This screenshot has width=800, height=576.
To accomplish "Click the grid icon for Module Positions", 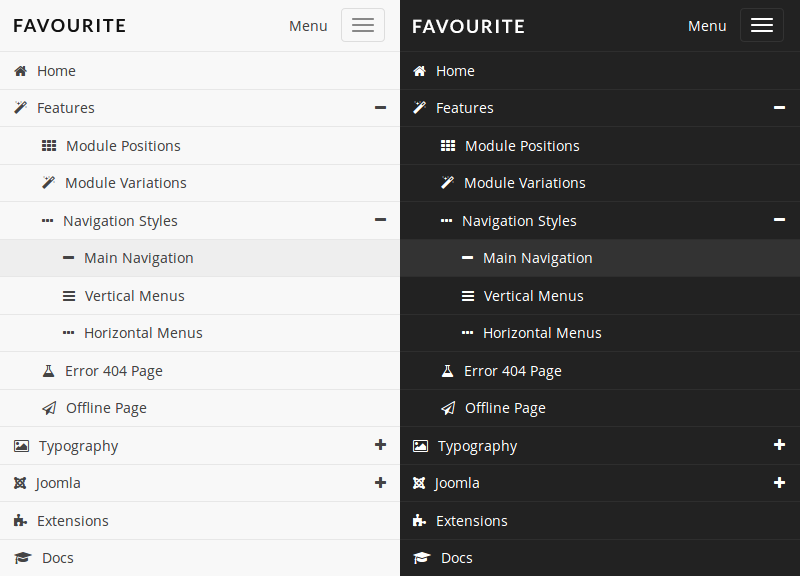I will point(47,145).
